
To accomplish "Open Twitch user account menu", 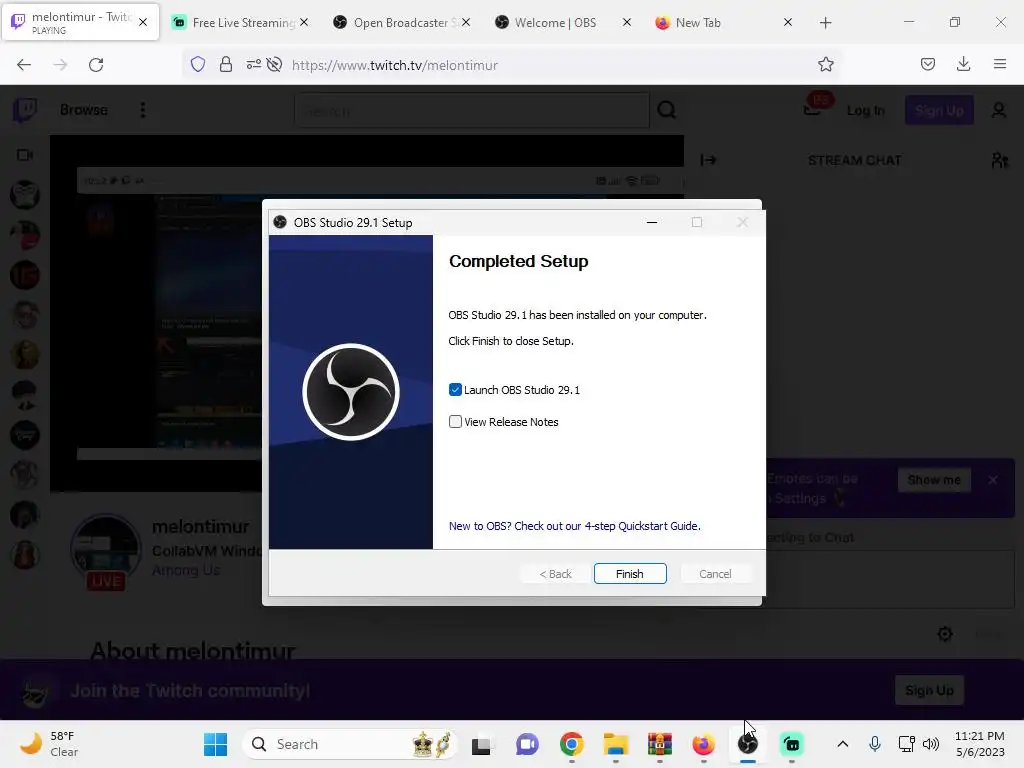I will point(999,110).
